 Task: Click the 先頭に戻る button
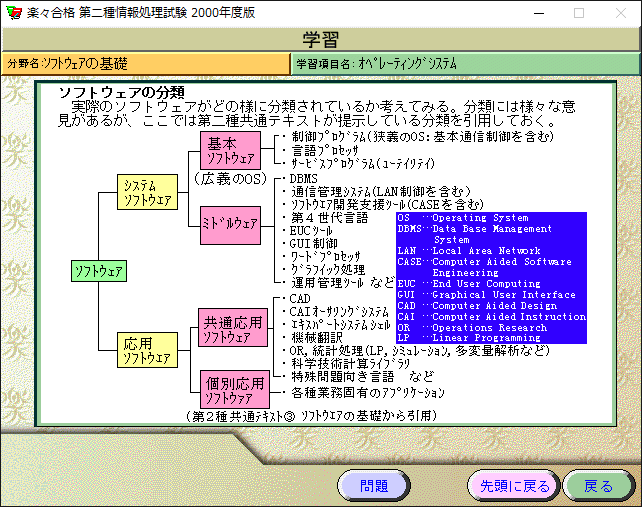(x=514, y=486)
